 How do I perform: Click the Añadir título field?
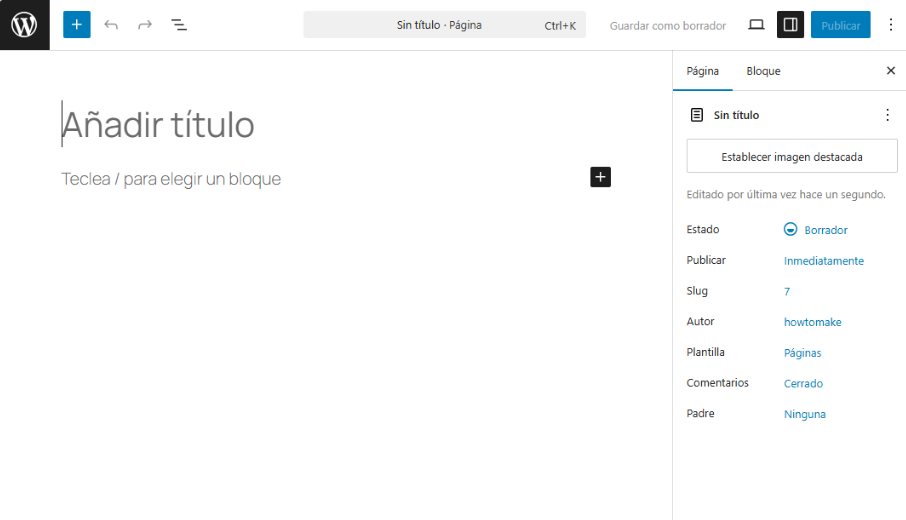pos(158,125)
